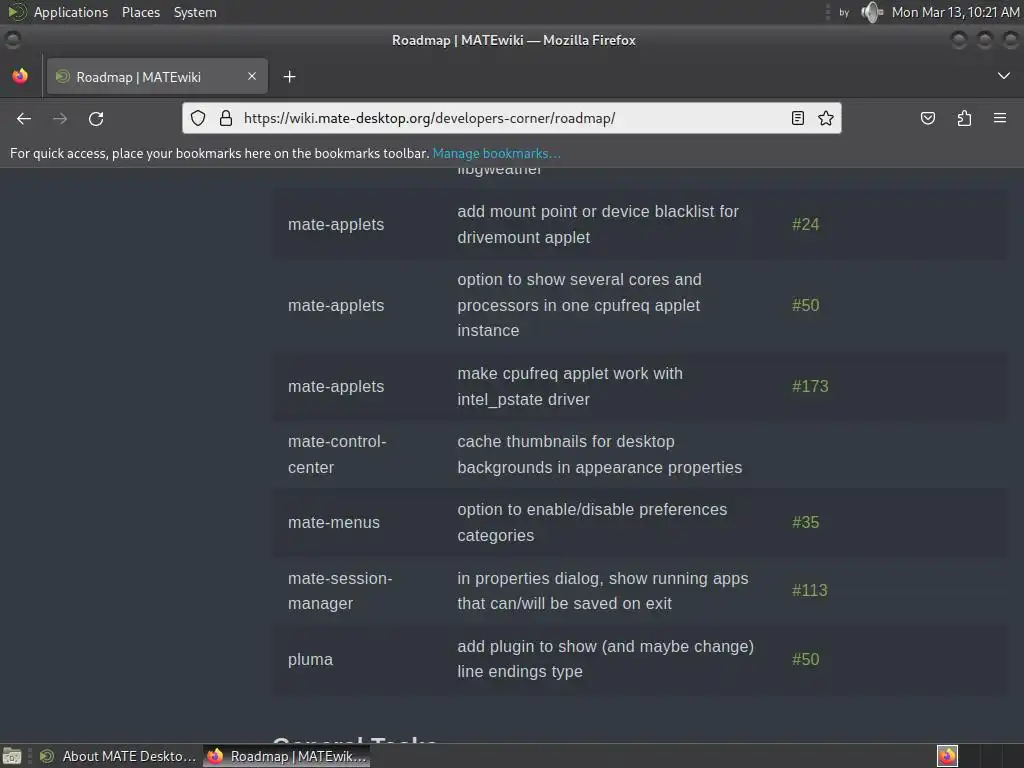Click "add mount point or device blacklist" text
1024x768 pixels.
pyautogui.click(x=598, y=225)
